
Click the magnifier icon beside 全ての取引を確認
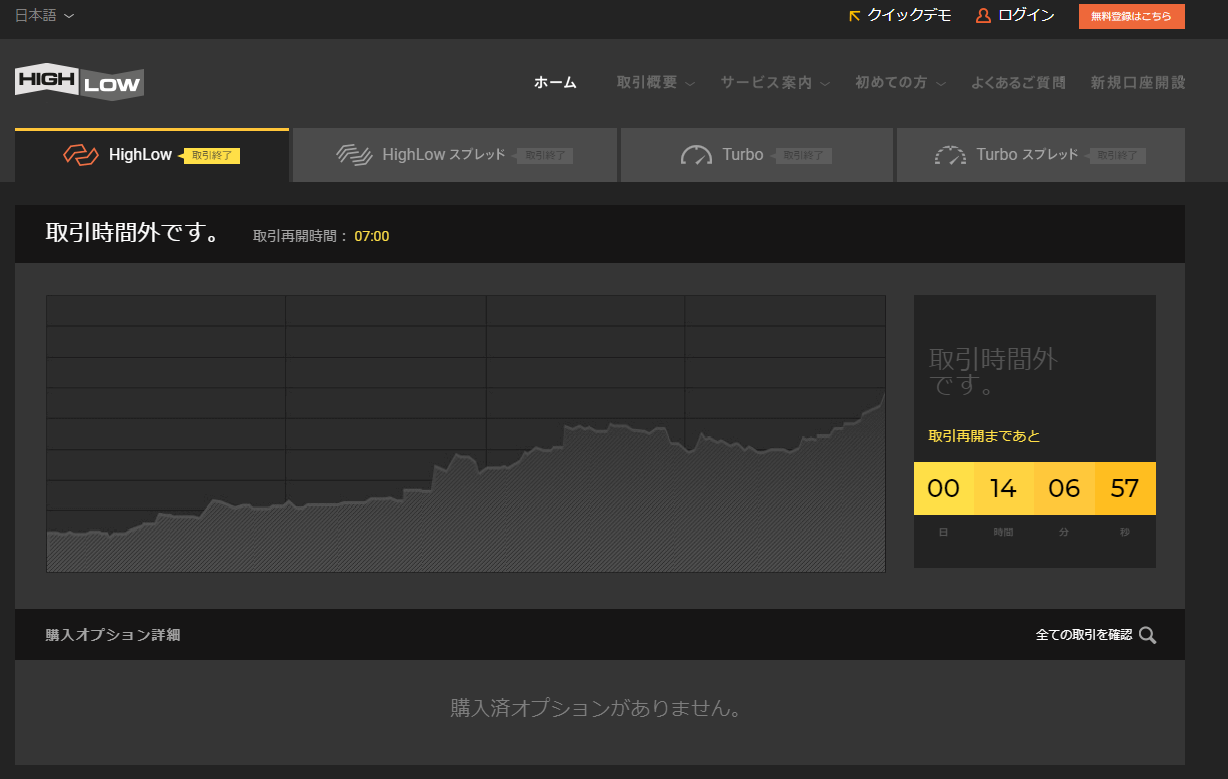click(1147, 635)
